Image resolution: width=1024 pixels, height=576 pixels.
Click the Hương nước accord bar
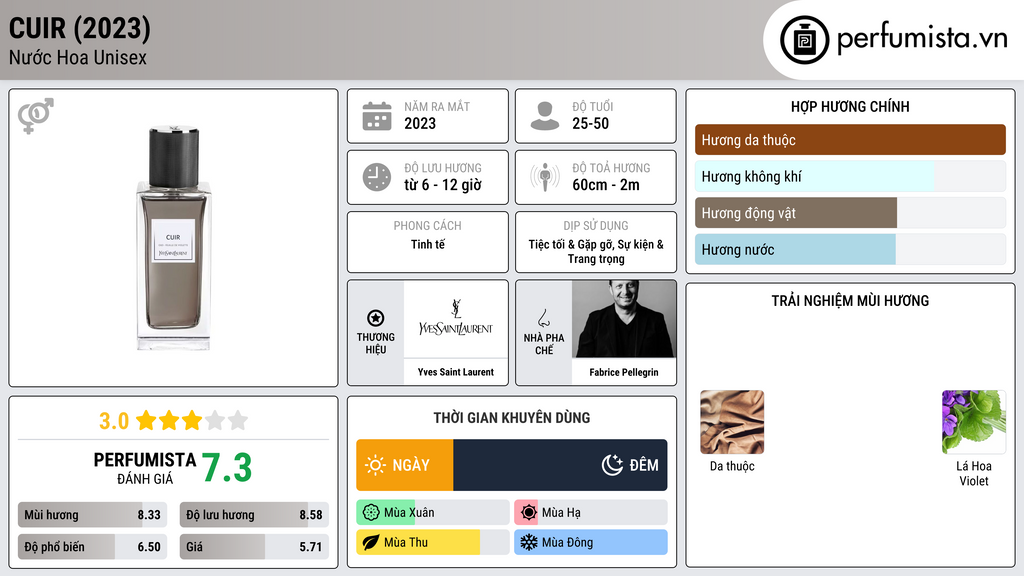point(850,249)
